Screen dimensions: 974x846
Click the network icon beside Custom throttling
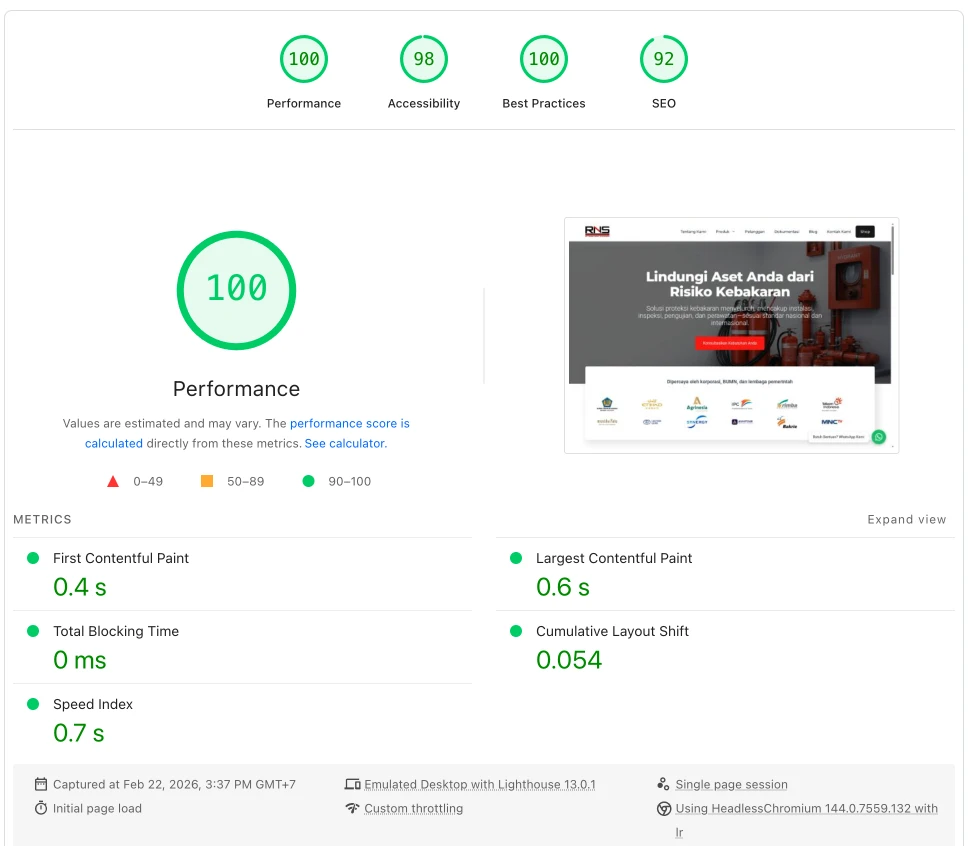tap(352, 809)
